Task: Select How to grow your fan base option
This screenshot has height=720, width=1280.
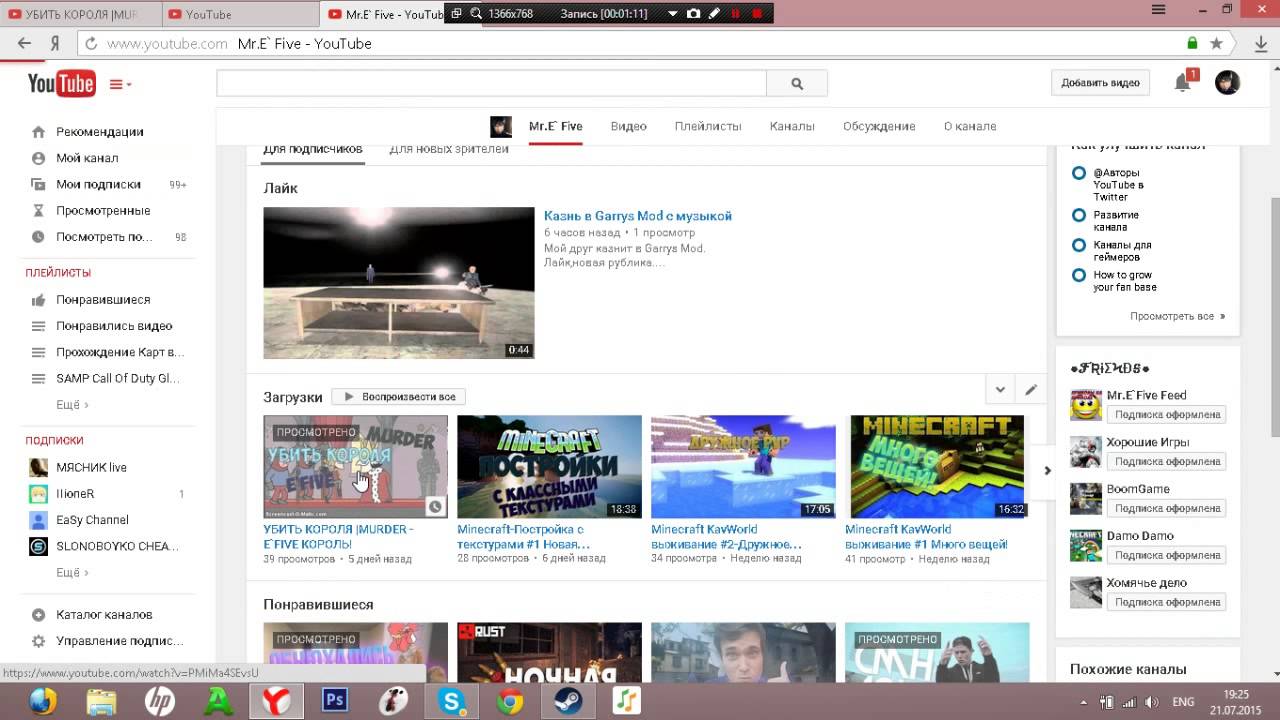Action: tap(1079, 275)
